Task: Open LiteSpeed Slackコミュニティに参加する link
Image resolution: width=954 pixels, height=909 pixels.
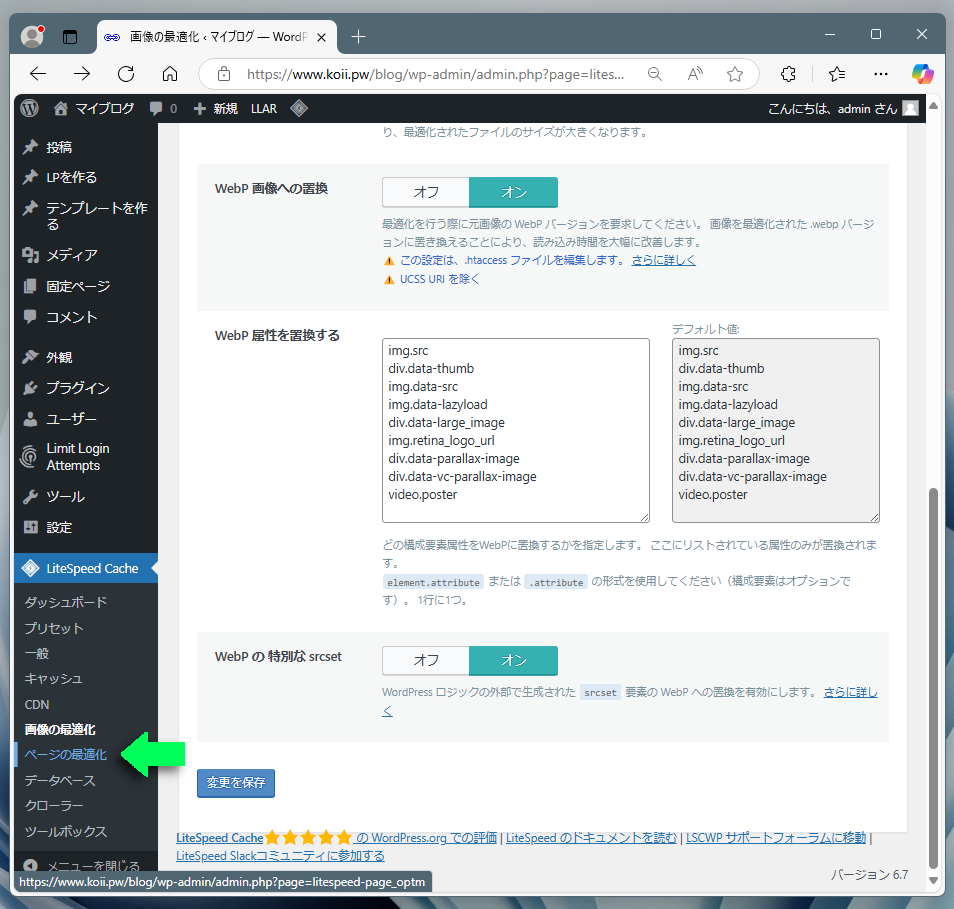Action: [280, 856]
